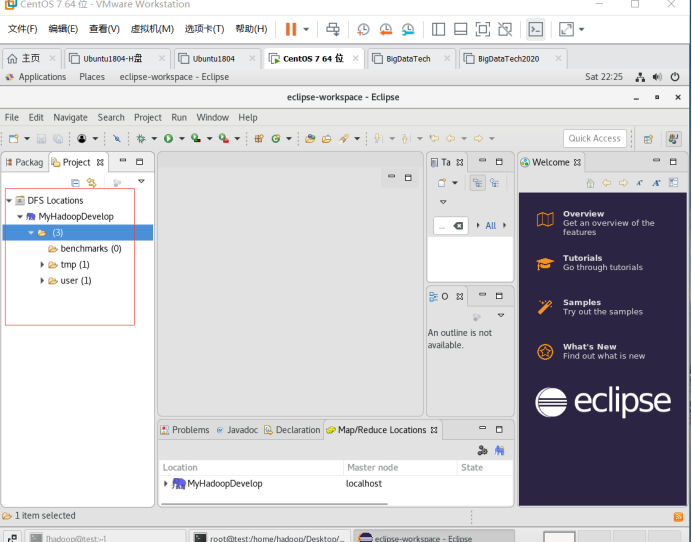
Task: Open the New wizard dropdown arrow
Action: [26, 139]
